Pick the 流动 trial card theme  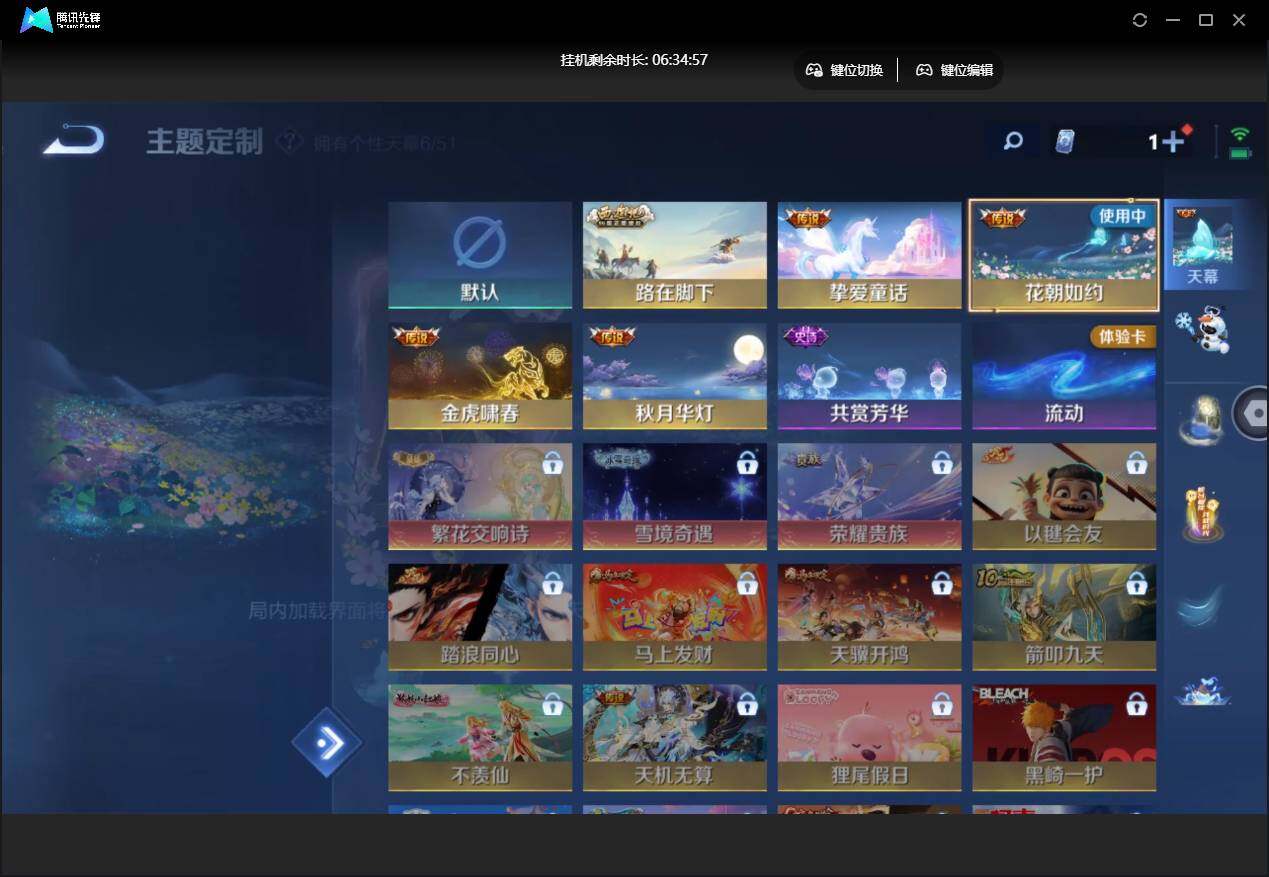(1064, 376)
